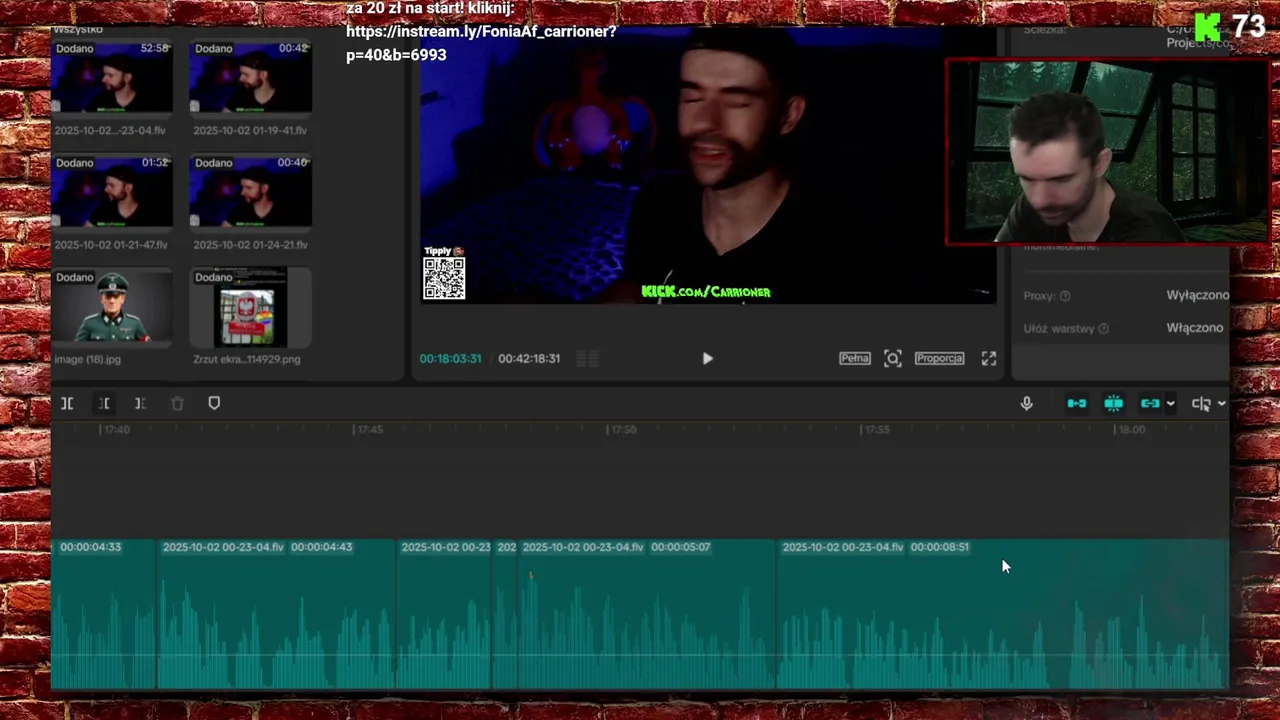The width and height of the screenshot is (1280, 720).
Task: Click file name 2025-10-02 01-21-47.flv
Action: (x=111, y=244)
